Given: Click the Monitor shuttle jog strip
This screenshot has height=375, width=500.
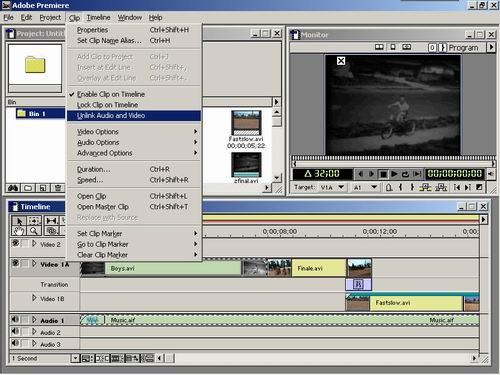Looking at the screenshot, I should pyautogui.click(x=394, y=158).
